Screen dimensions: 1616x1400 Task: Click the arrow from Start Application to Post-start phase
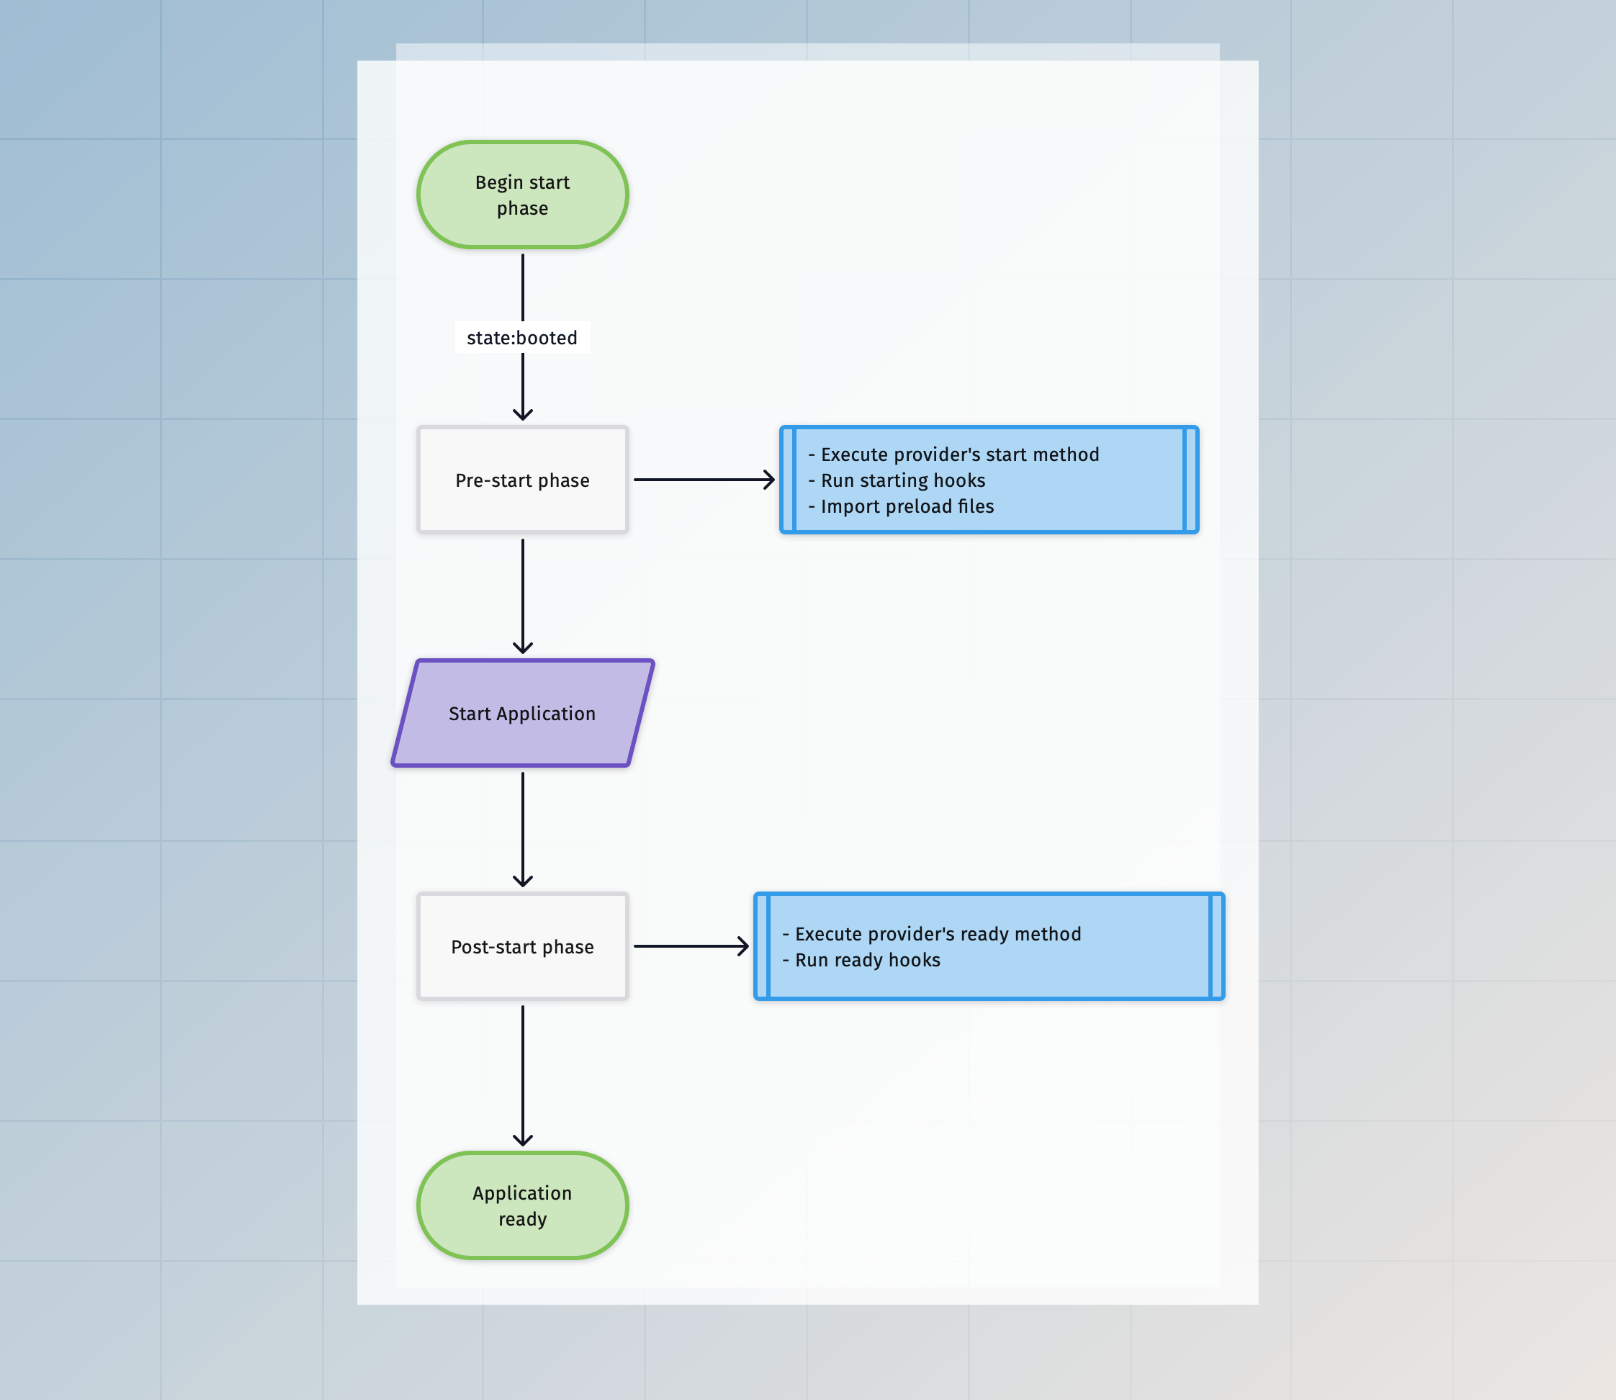pyautogui.click(x=521, y=830)
